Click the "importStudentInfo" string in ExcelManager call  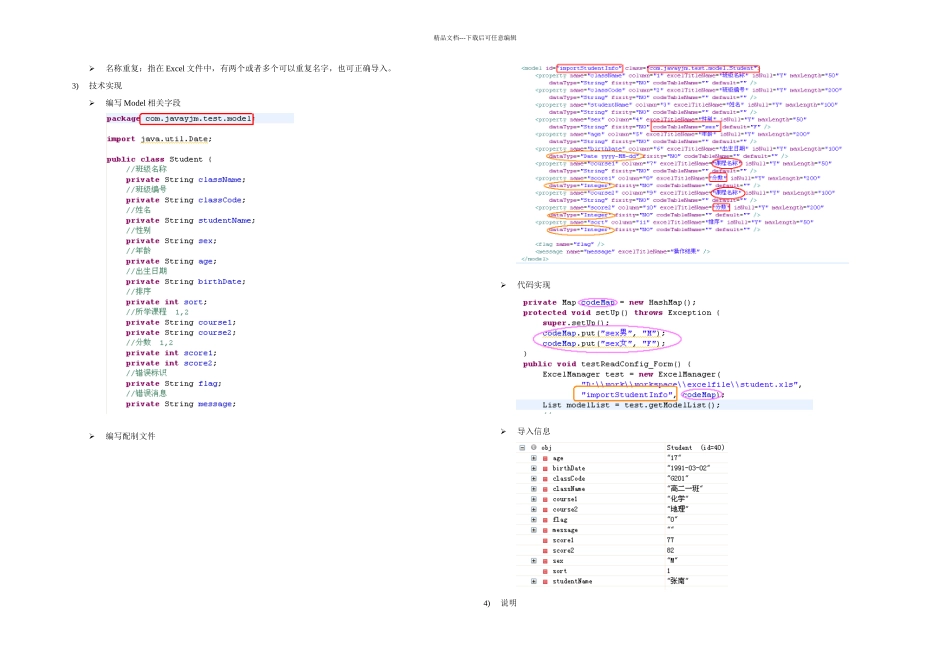626,394
